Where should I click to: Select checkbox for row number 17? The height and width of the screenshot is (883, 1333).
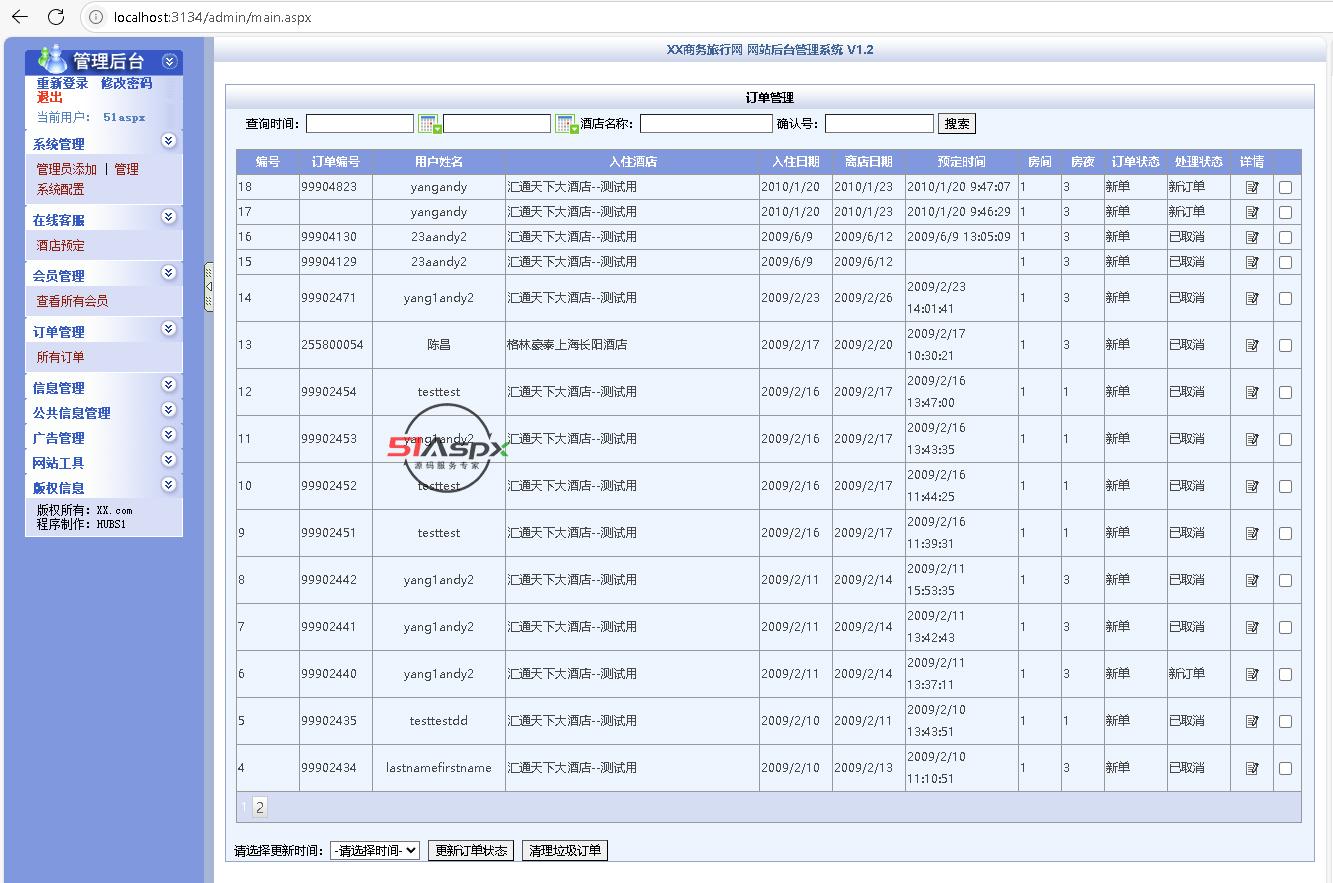click(x=1285, y=212)
